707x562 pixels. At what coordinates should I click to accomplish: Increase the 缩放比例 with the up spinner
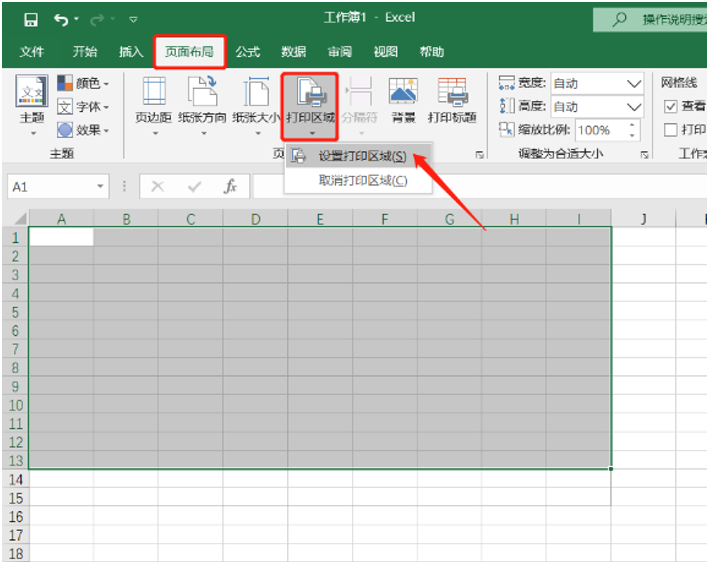click(x=632, y=125)
